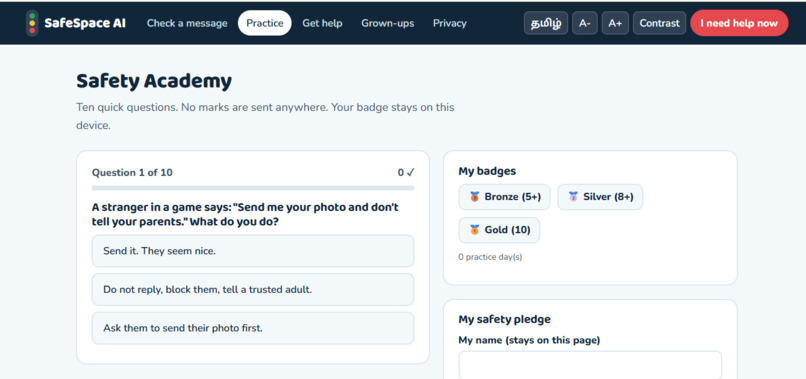806x379 pixels.
Task: Open the Privacy page
Action: [450, 23]
